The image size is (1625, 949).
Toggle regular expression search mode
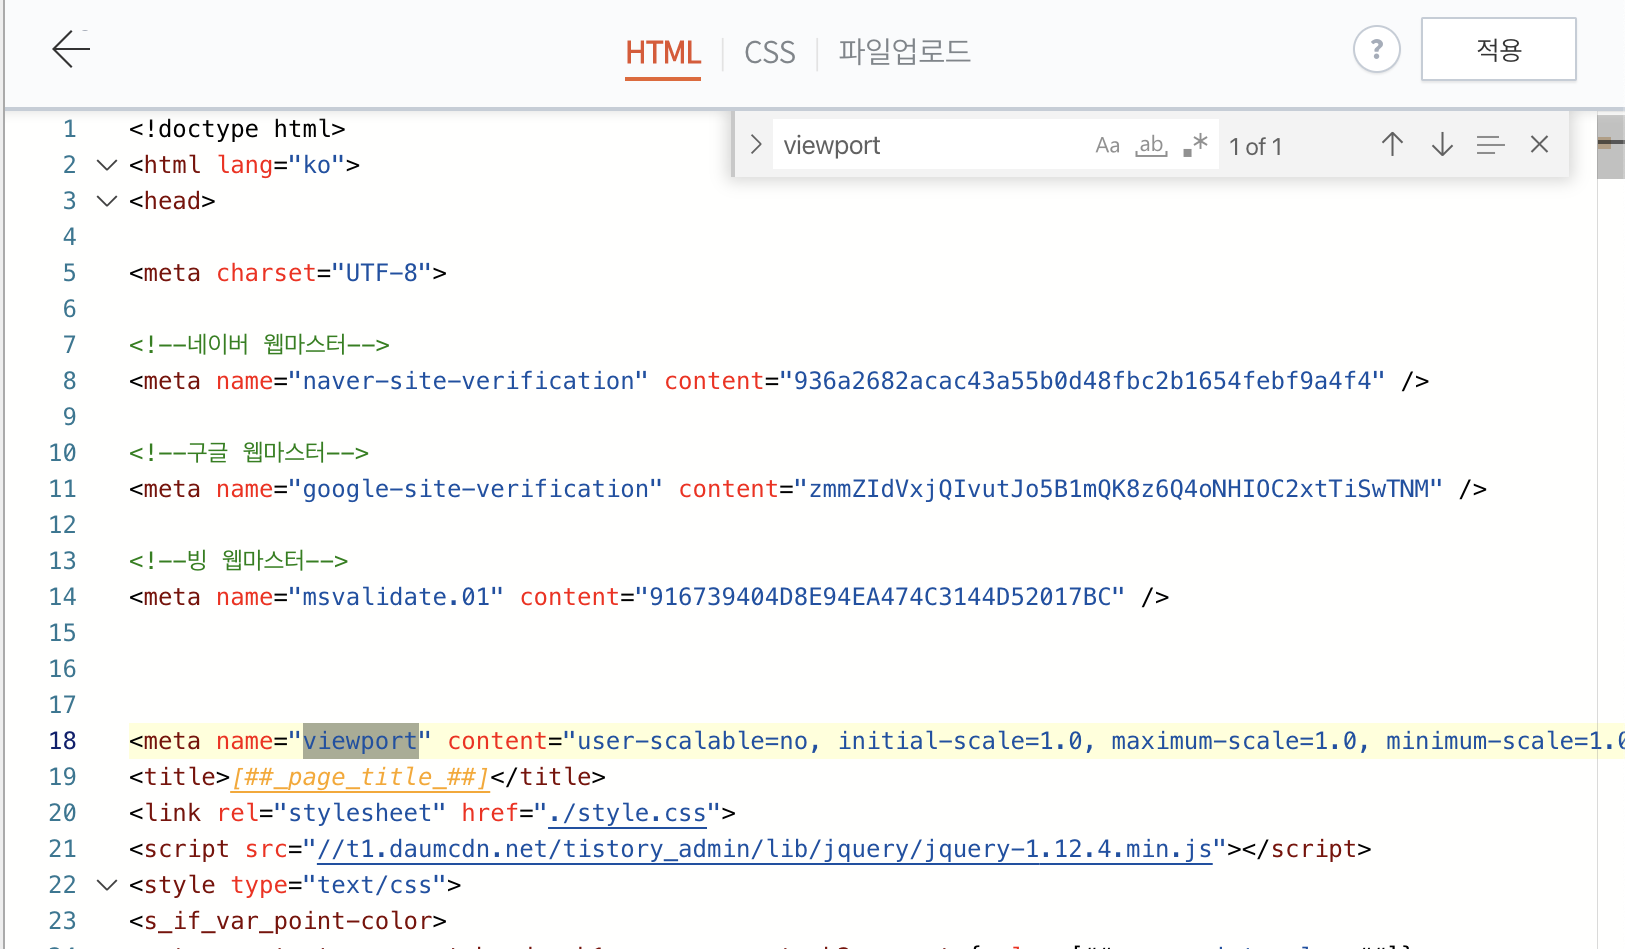pyautogui.click(x=1193, y=144)
